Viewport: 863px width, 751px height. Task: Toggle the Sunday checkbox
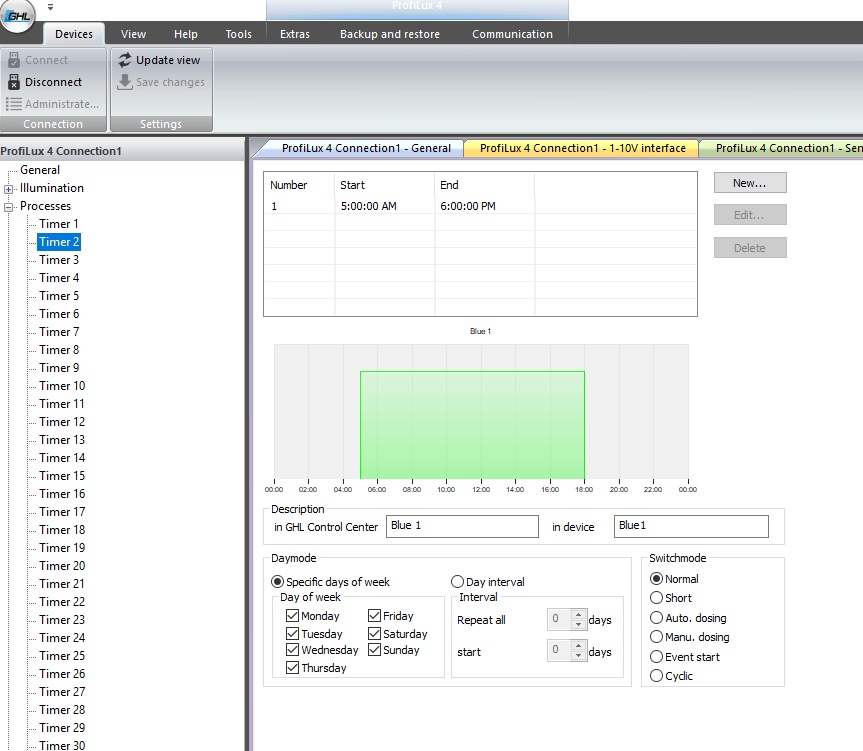click(x=374, y=650)
